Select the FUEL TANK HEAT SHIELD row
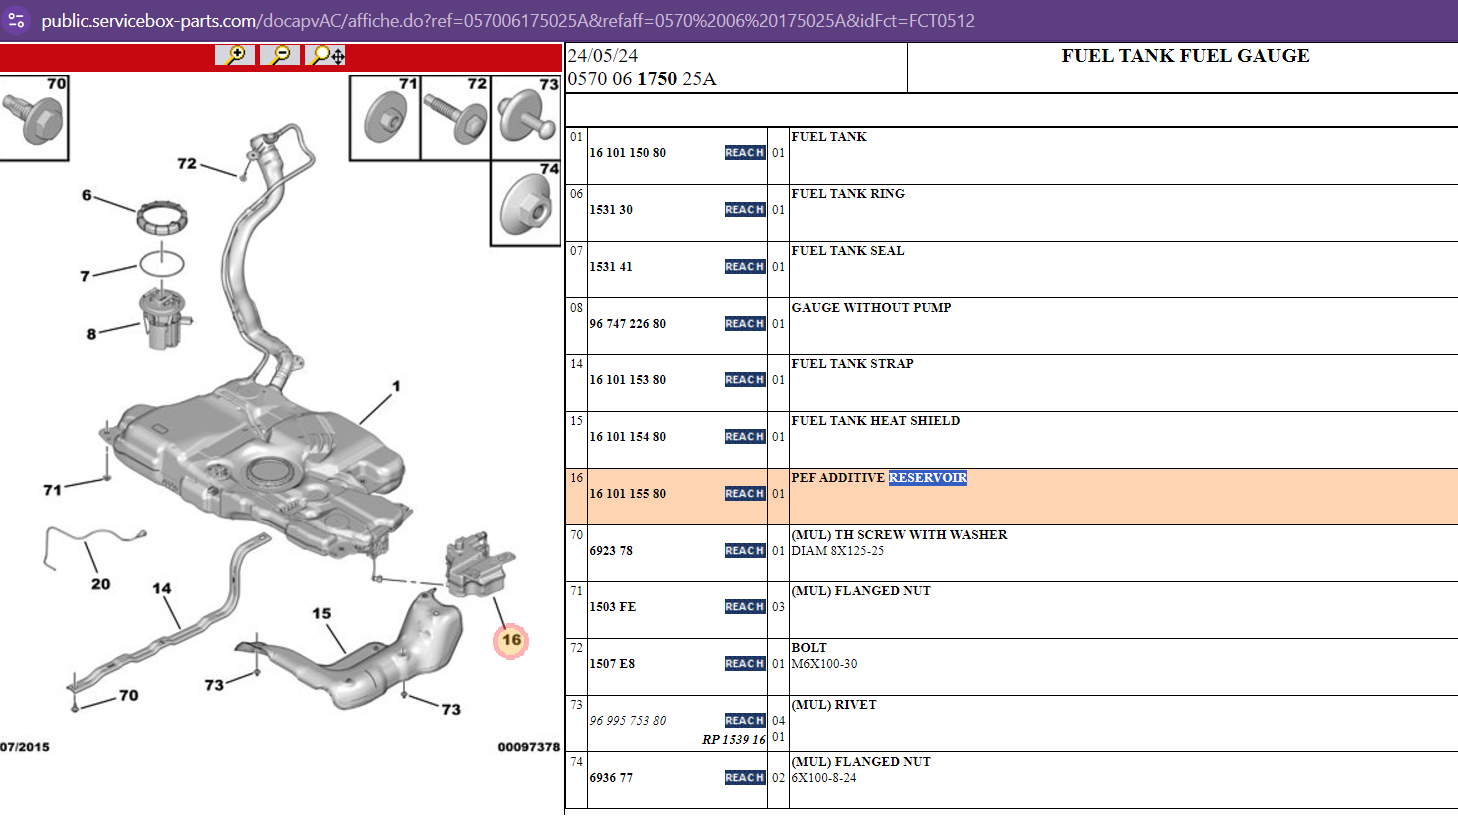Image resolution: width=1458 pixels, height=818 pixels. 1011,439
